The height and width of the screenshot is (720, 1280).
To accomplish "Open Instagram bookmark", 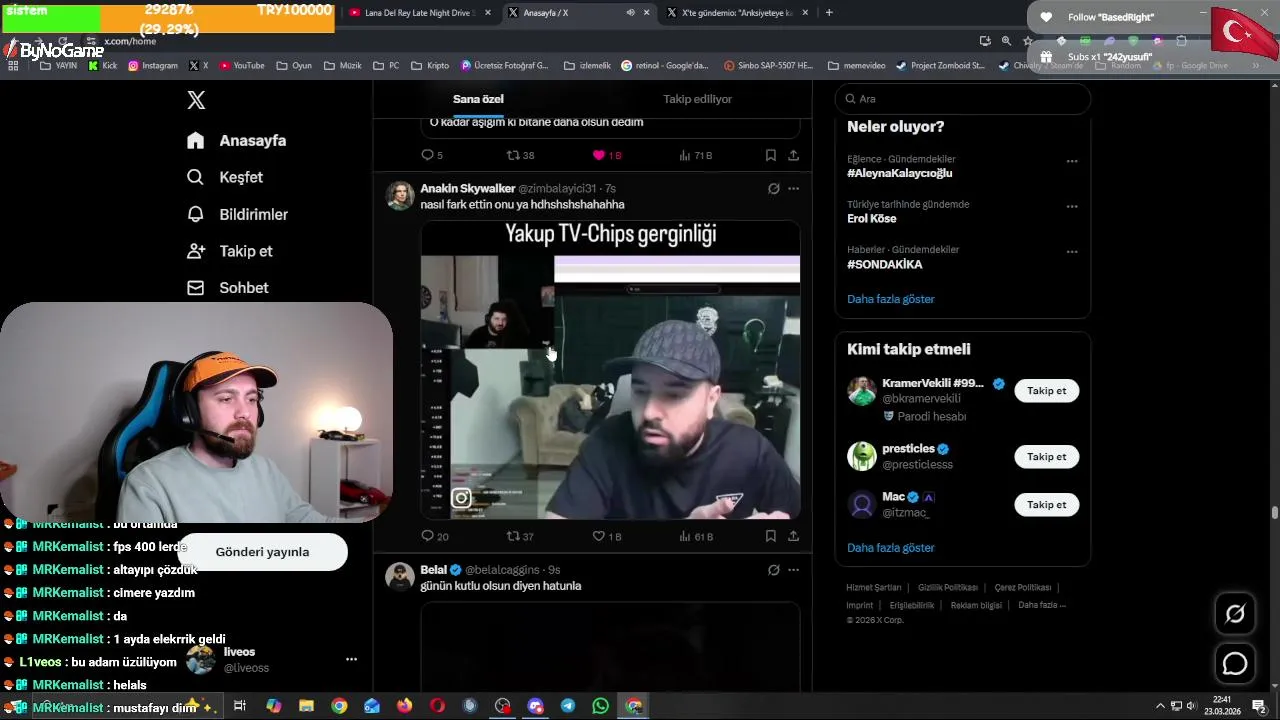I will (153, 66).
